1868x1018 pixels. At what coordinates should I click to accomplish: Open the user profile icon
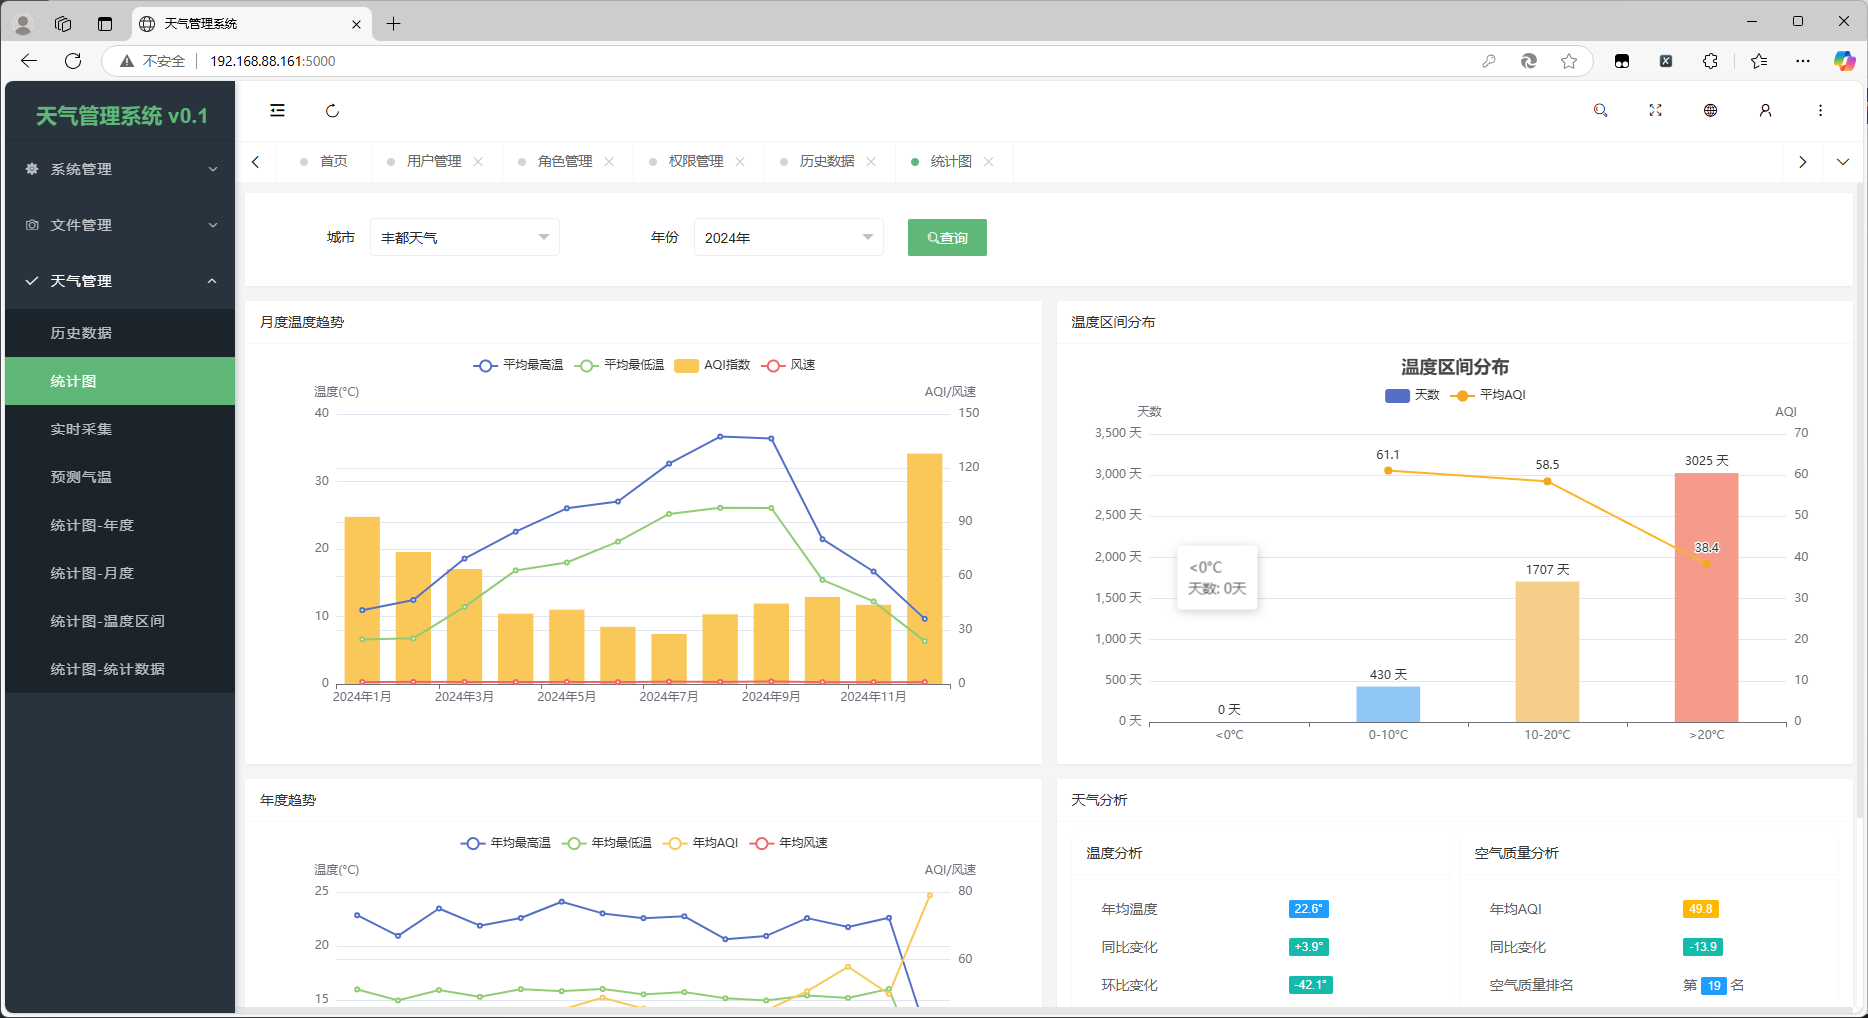[x=1765, y=111]
